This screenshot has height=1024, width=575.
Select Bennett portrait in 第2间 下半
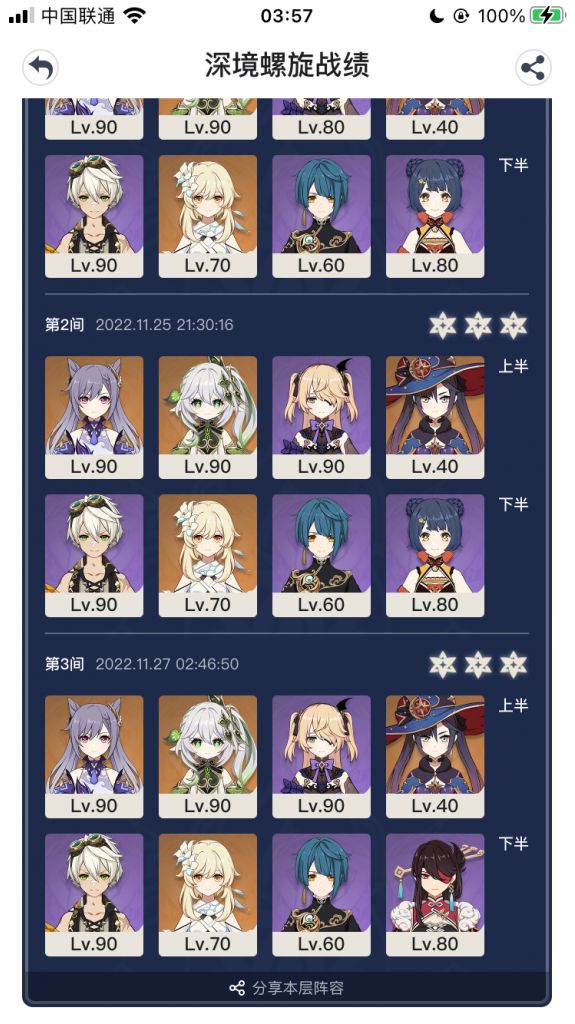point(94,556)
